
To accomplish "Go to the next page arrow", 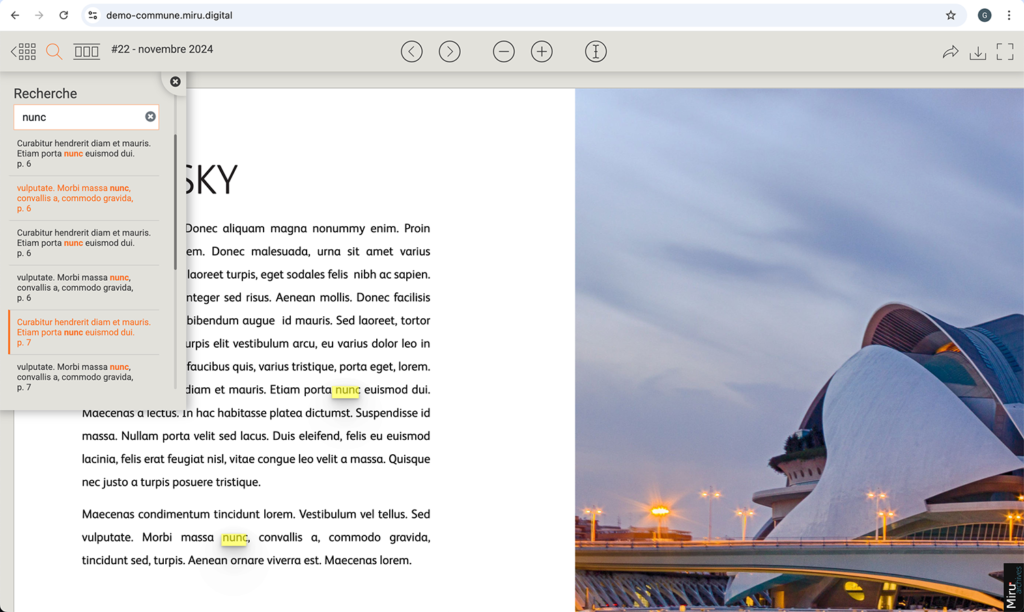I will [x=450, y=52].
